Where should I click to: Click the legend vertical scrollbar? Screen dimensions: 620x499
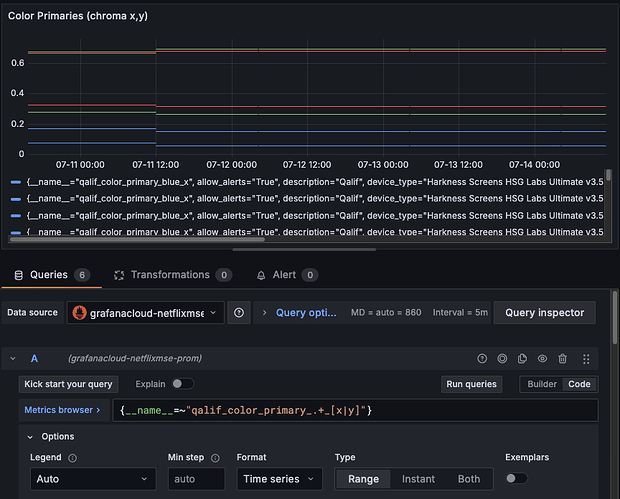(609, 175)
